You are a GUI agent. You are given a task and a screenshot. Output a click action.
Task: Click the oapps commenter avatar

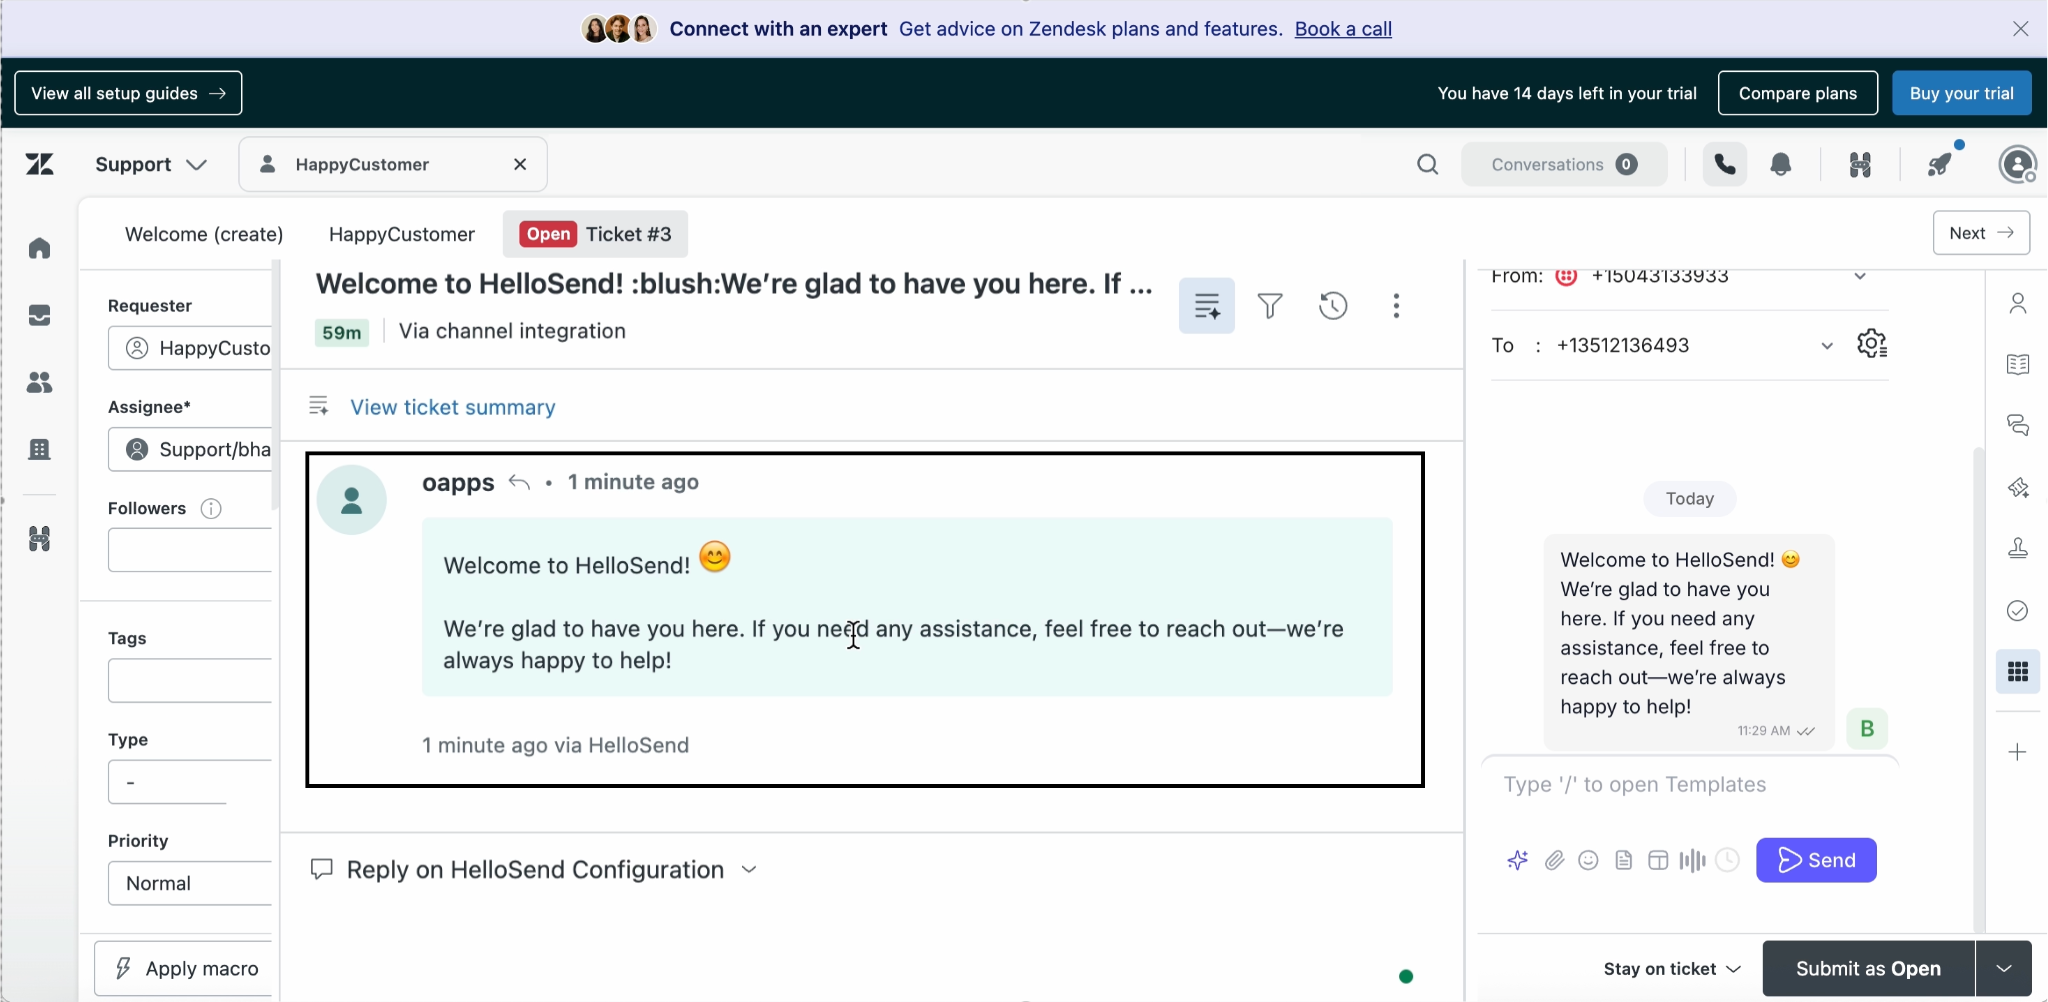(352, 500)
